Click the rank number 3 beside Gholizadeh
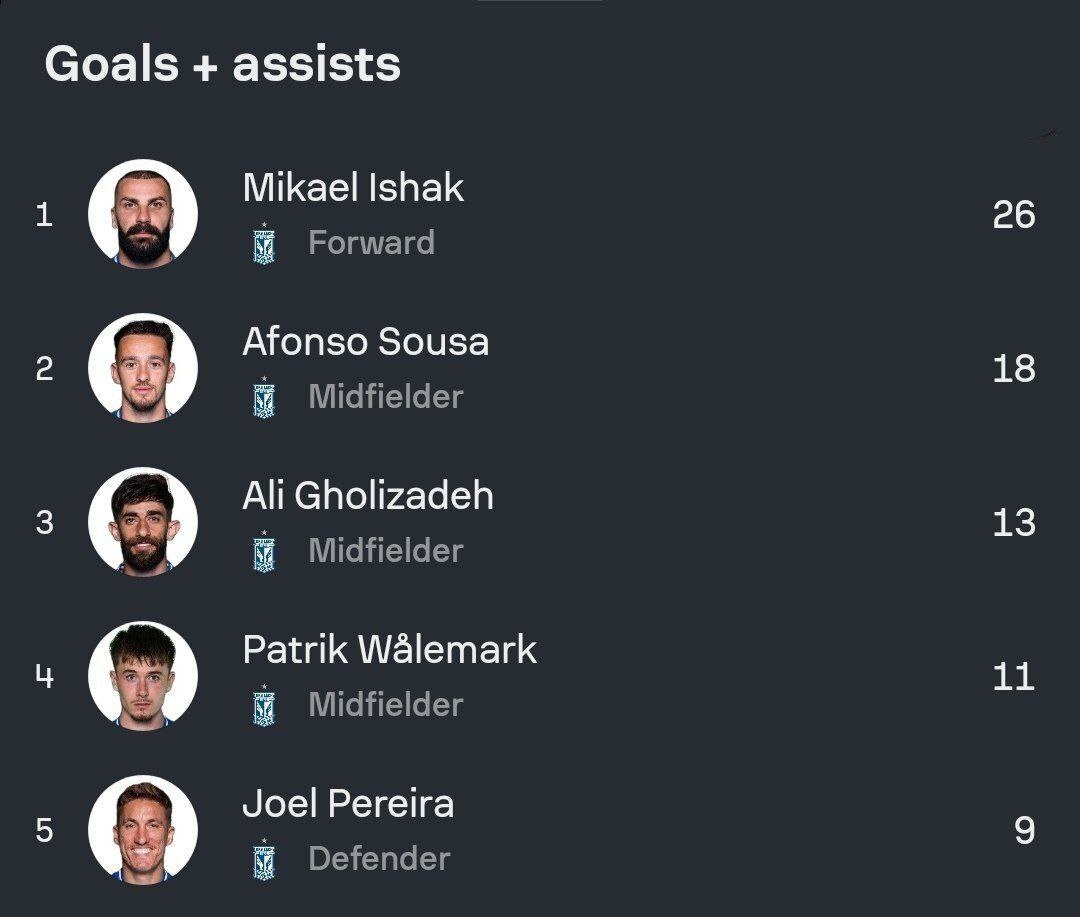Viewport: 1080px width, 917px height. pos(44,523)
